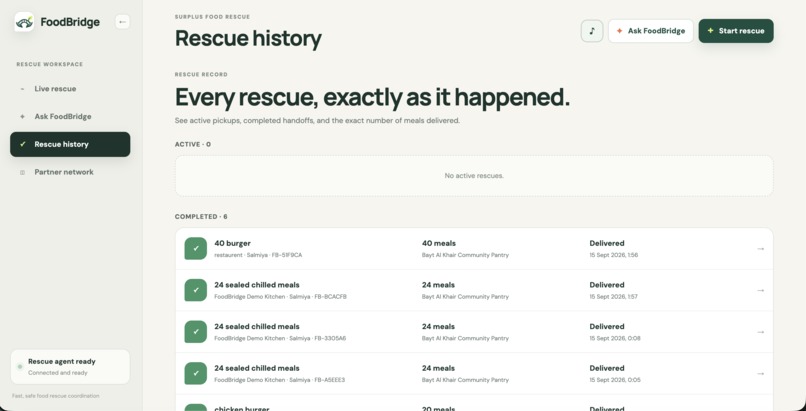Click the FoodBridge logo icon
Viewport: 806px width, 411px height.
tap(24, 22)
